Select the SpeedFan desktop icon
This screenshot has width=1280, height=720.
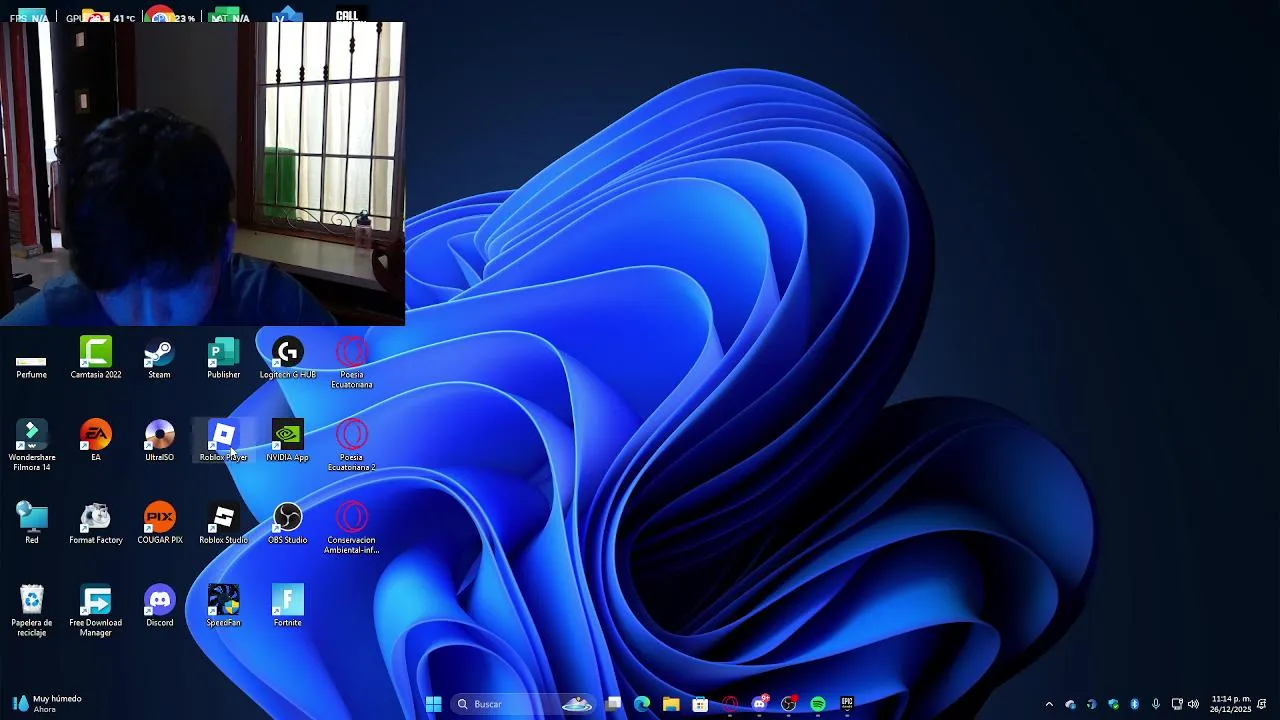click(x=223, y=606)
